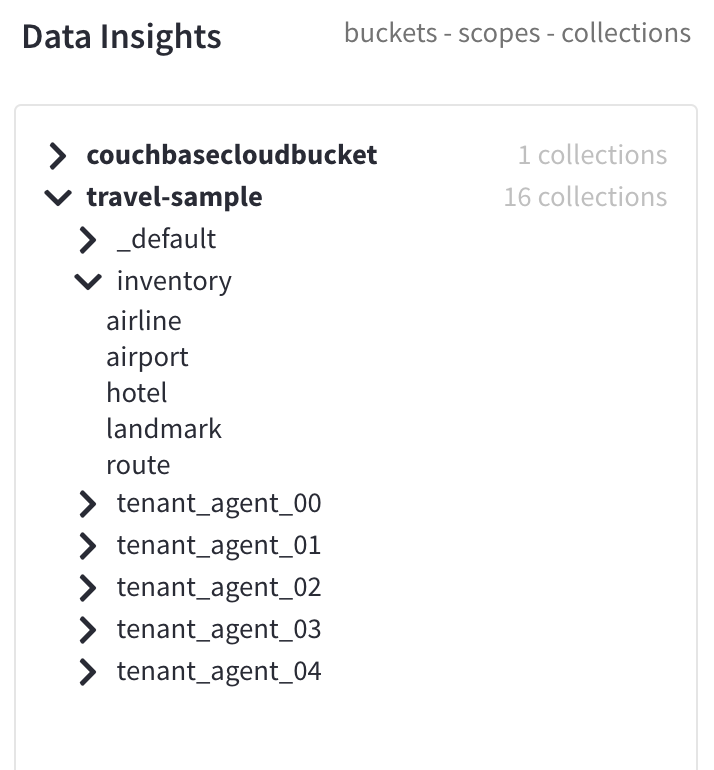Open the hotel collection
This screenshot has width=714, height=770.
(136, 393)
